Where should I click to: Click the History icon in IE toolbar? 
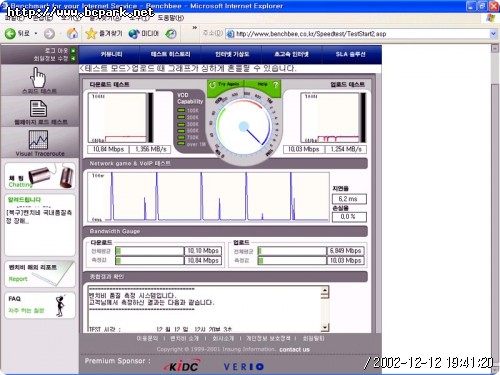pos(171,33)
